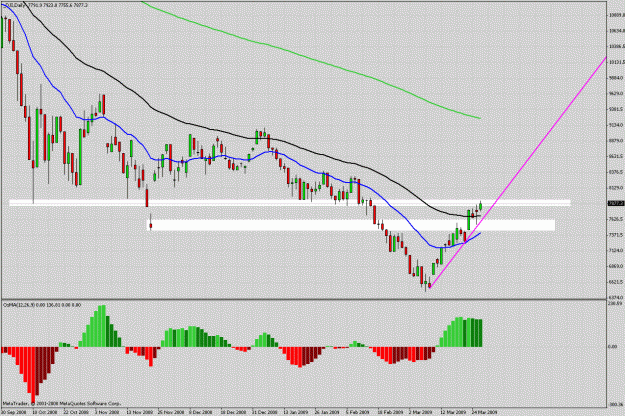Select the lower white horizontal rectangle
Viewport: 625px width, 416px height.
pos(353,225)
